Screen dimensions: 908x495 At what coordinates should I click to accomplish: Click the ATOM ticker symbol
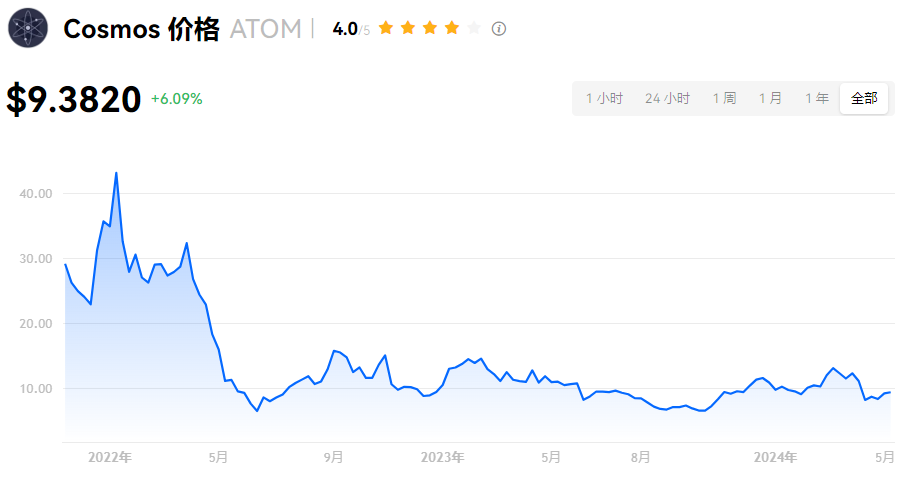pyautogui.click(x=265, y=29)
